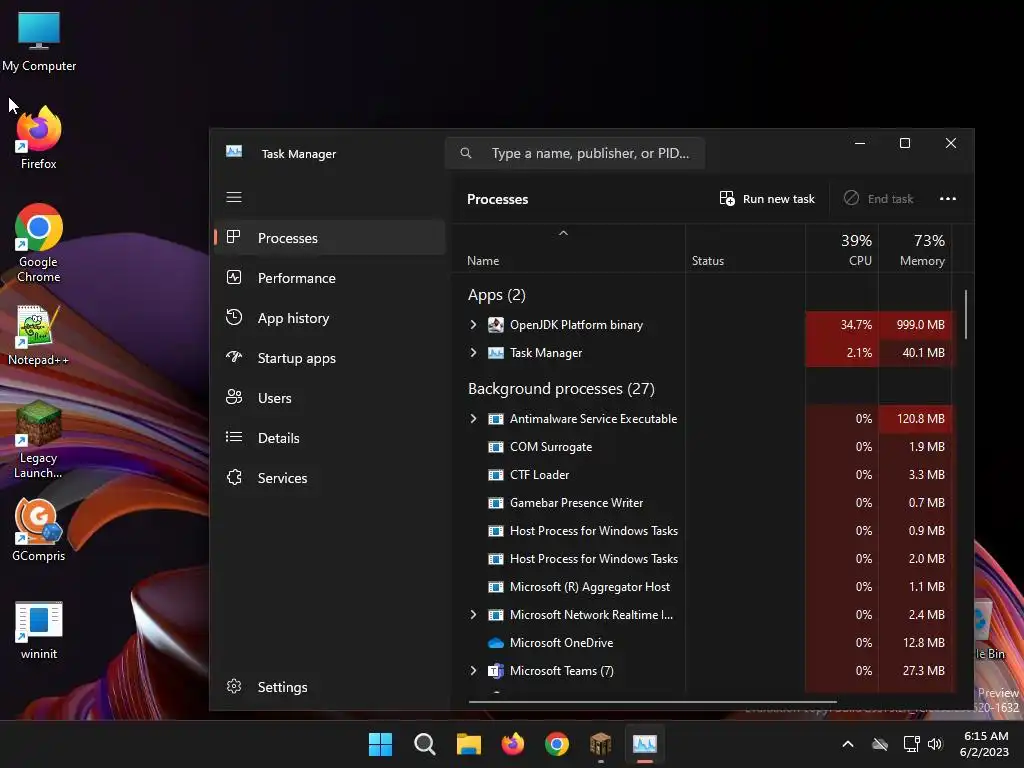Image resolution: width=1024 pixels, height=768 pixels.
Task: Select the GCompris desktop shortcut
Action: (39, 530)
